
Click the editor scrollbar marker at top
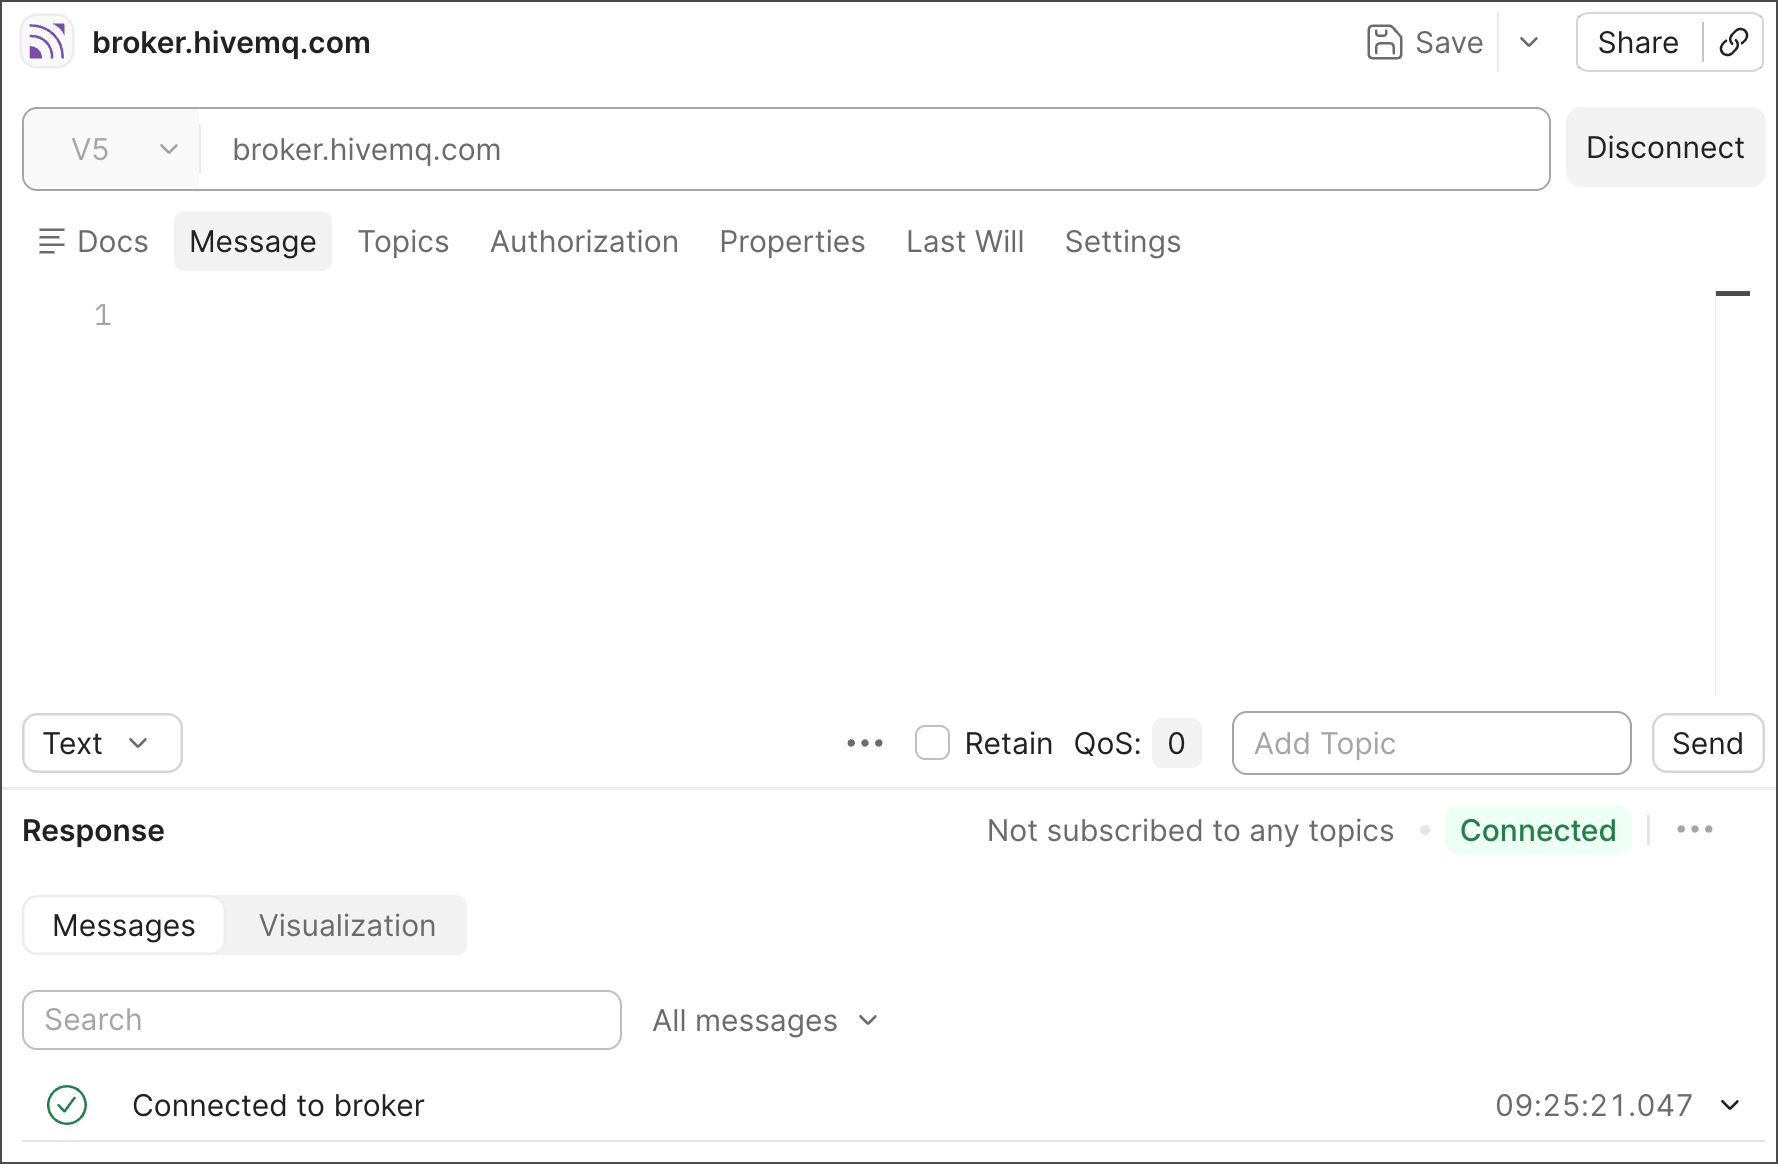click(x=1732, y=293)
